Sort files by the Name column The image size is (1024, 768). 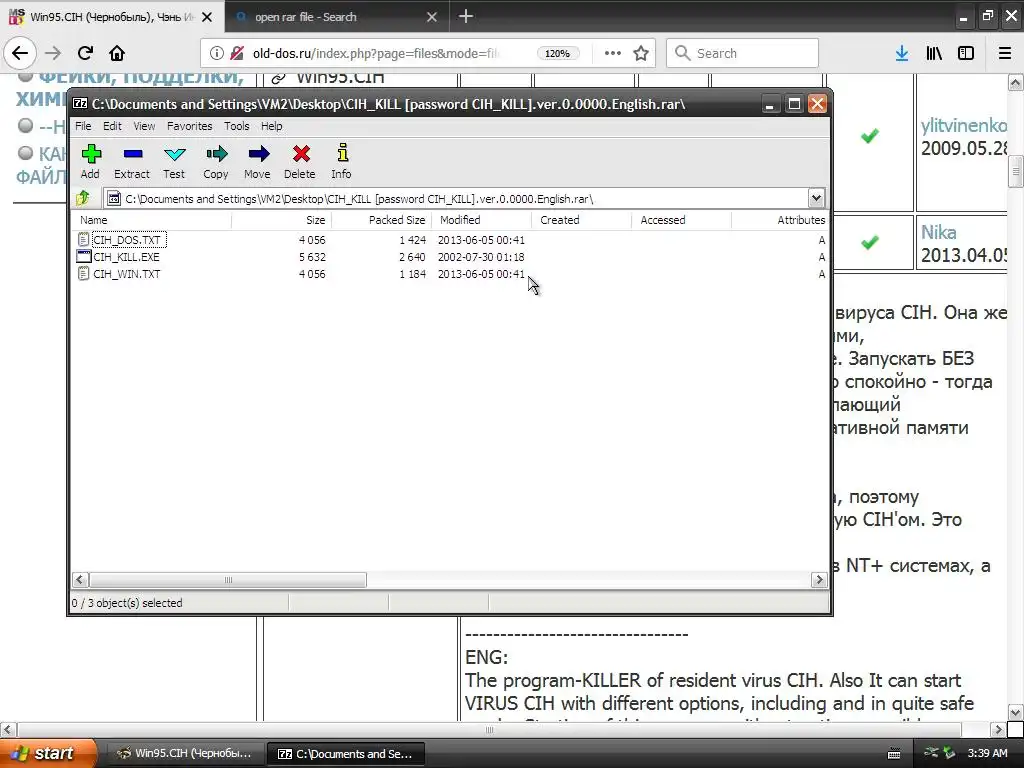pos(153,220)
